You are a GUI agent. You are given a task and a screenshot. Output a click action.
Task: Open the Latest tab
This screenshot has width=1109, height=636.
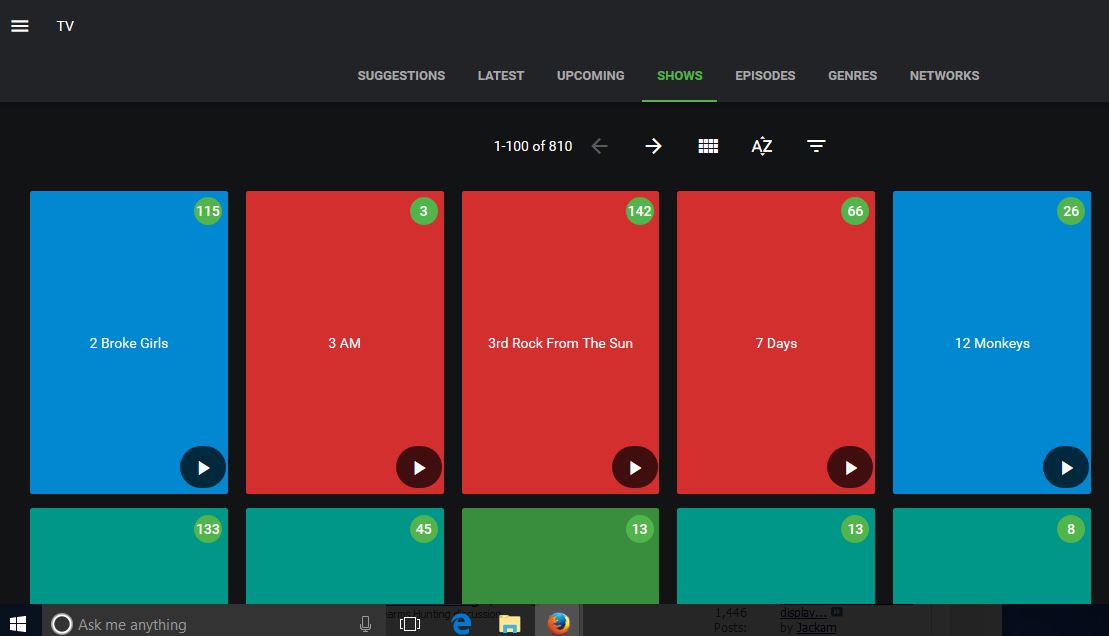[x=501, y=75]
